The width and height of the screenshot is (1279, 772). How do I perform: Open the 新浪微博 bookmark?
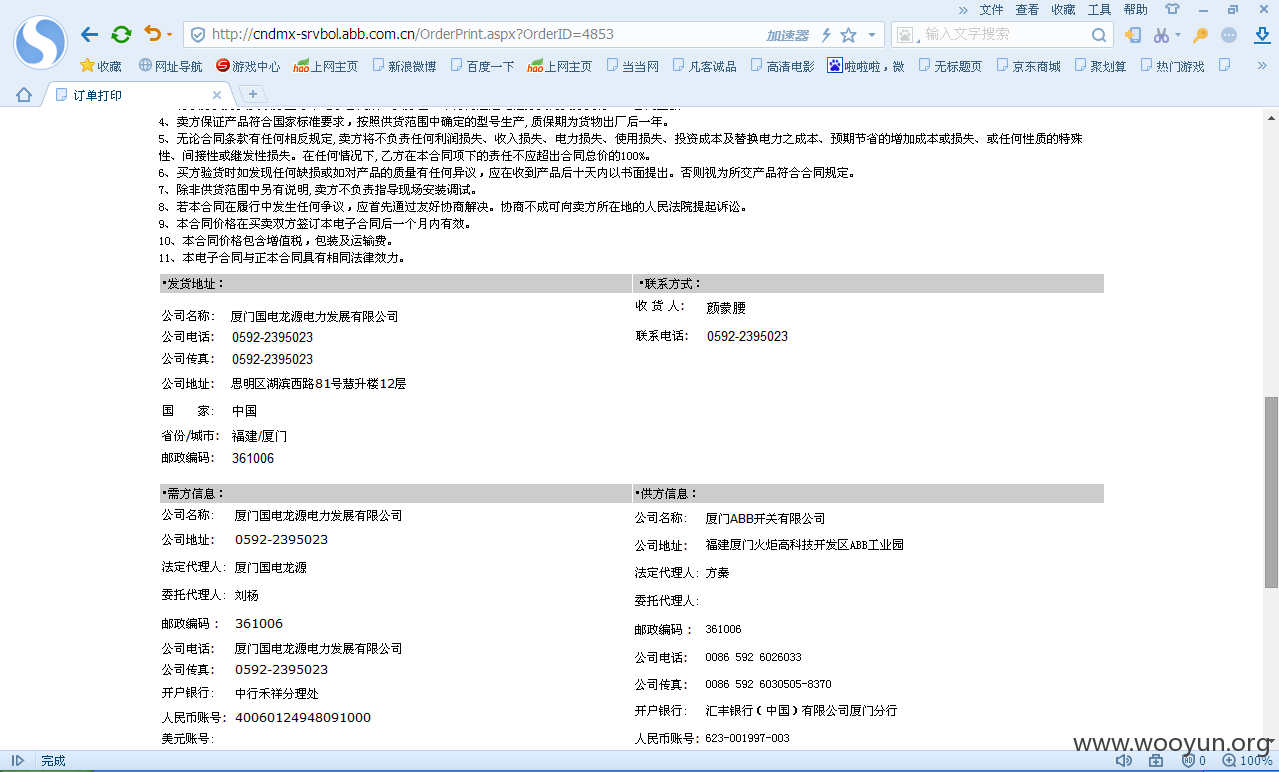(404, 66)
